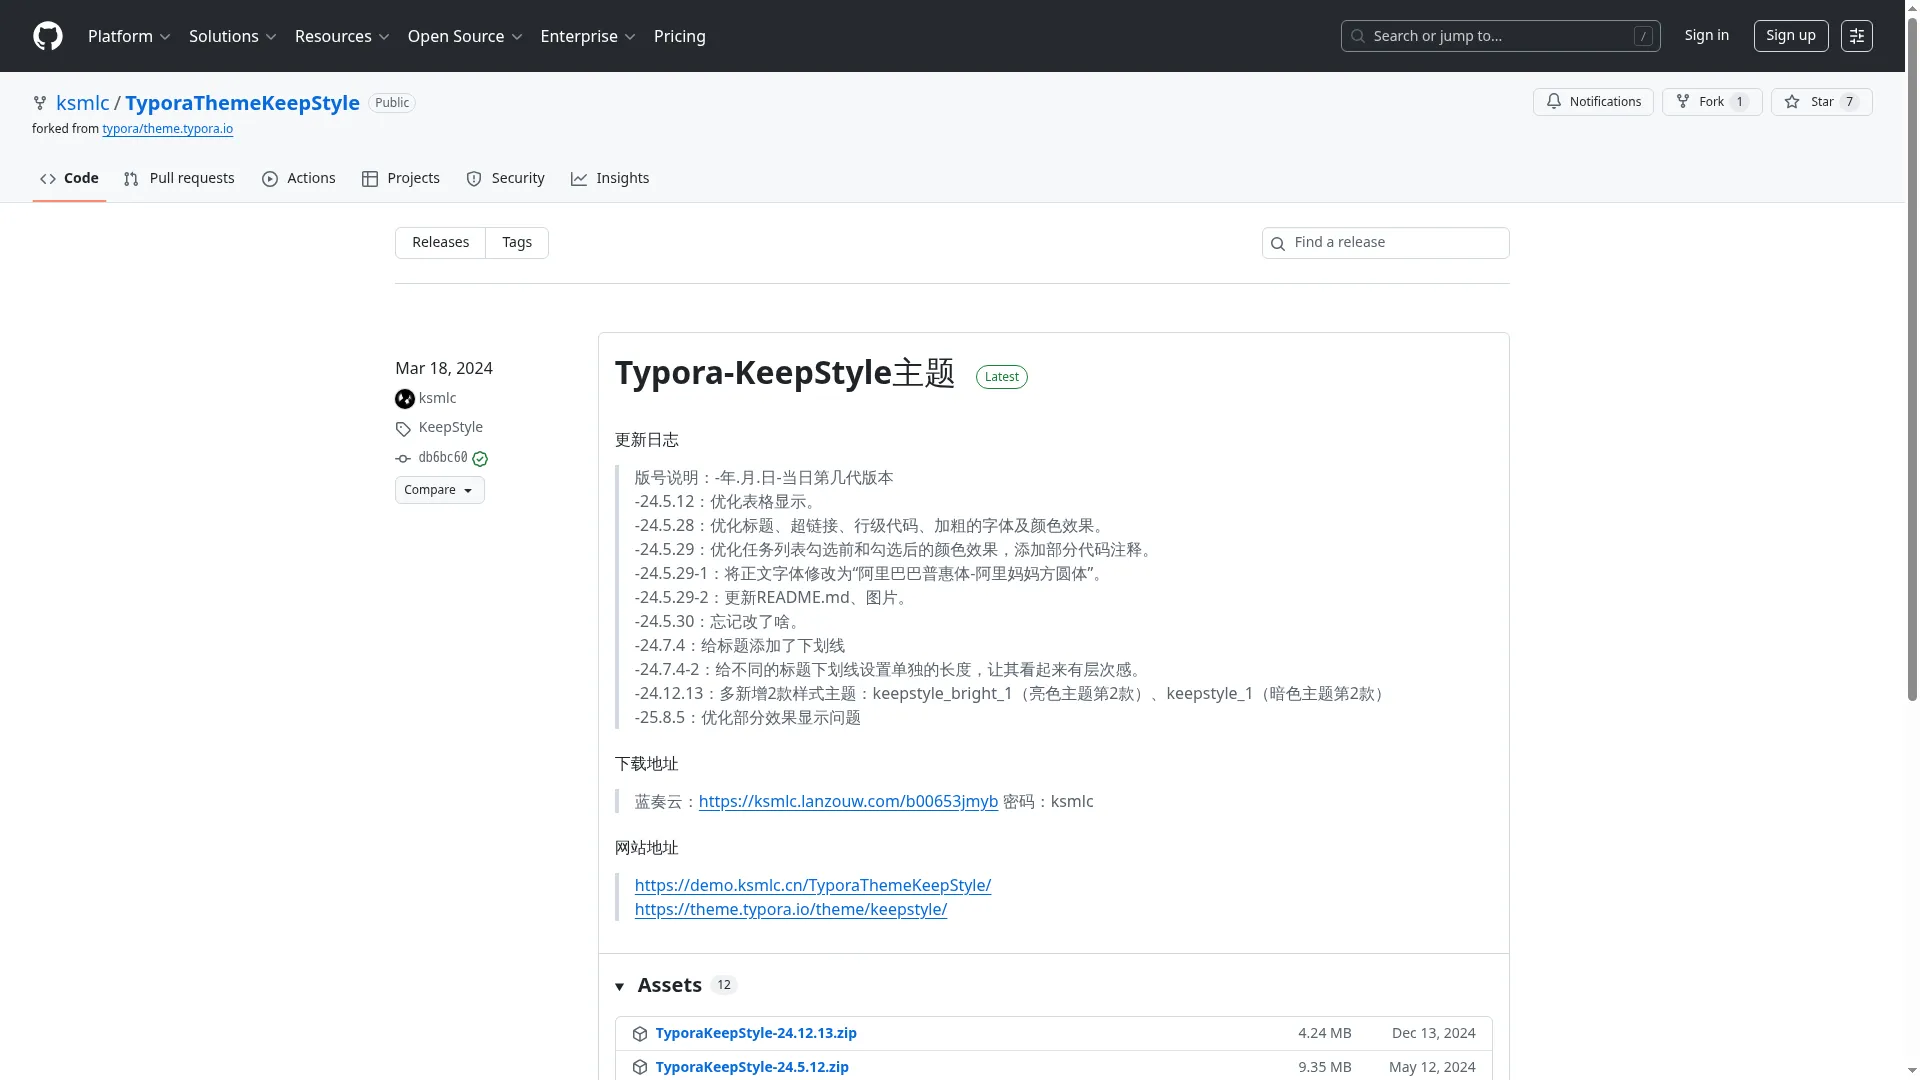Click the verified commit checkmark badge
The width and height of the screenshot is (1920, 1080).
(x=480, y=459)
